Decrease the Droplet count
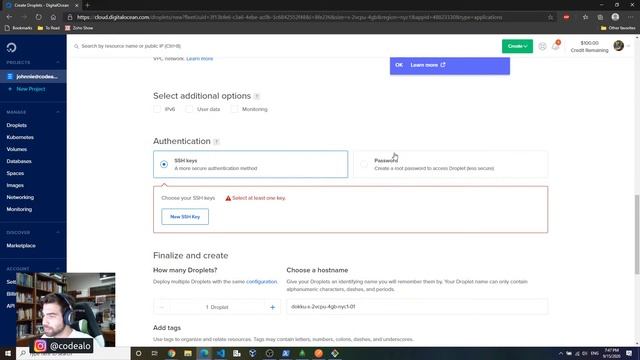This screenshot has width=640, height=360. point(162,307)
